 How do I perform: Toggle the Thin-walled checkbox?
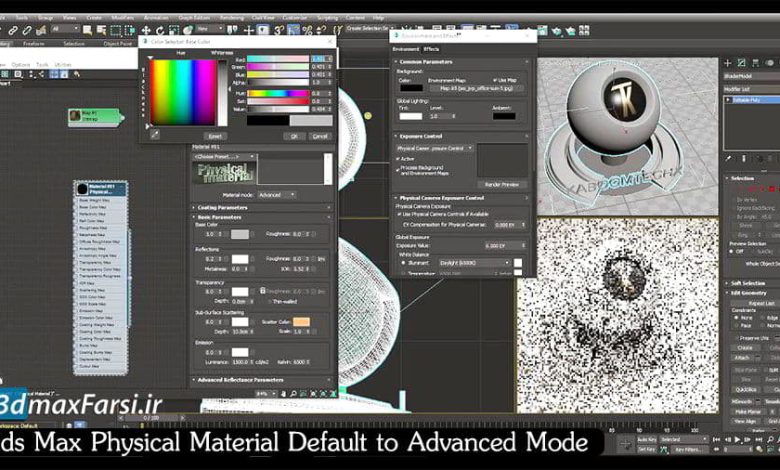tap(270, 301)
